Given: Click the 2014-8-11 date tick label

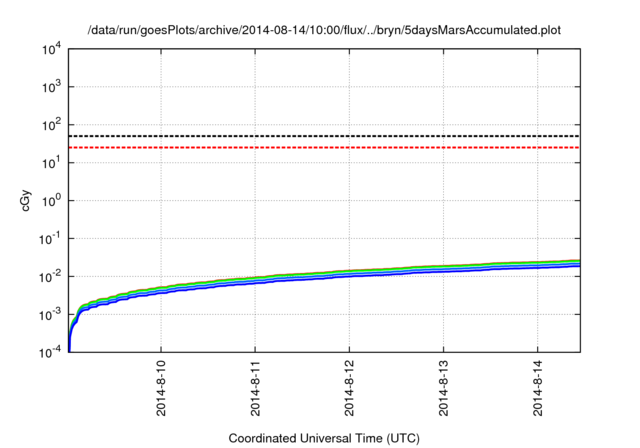Looking at the screenshot, I should click(x=255, y=388).
